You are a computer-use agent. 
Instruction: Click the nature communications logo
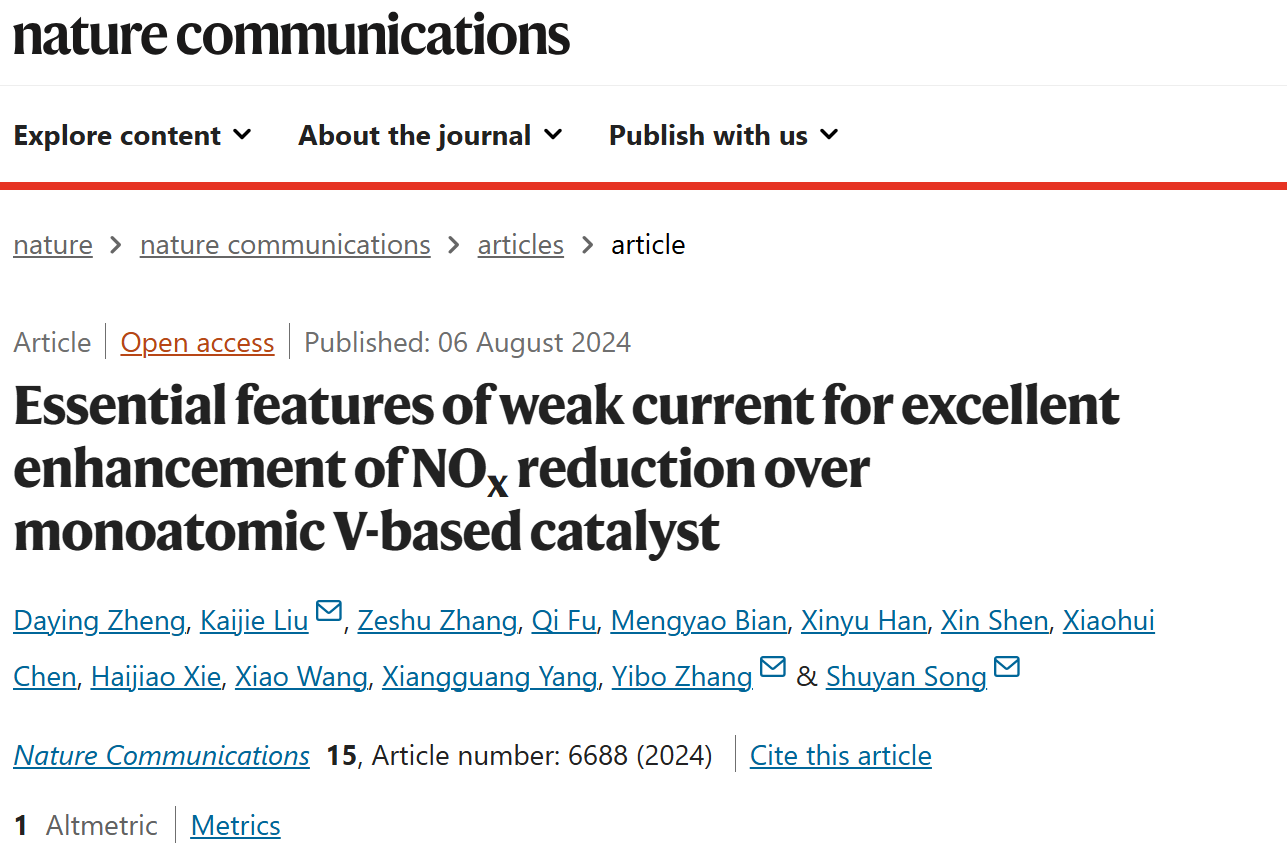291,34
